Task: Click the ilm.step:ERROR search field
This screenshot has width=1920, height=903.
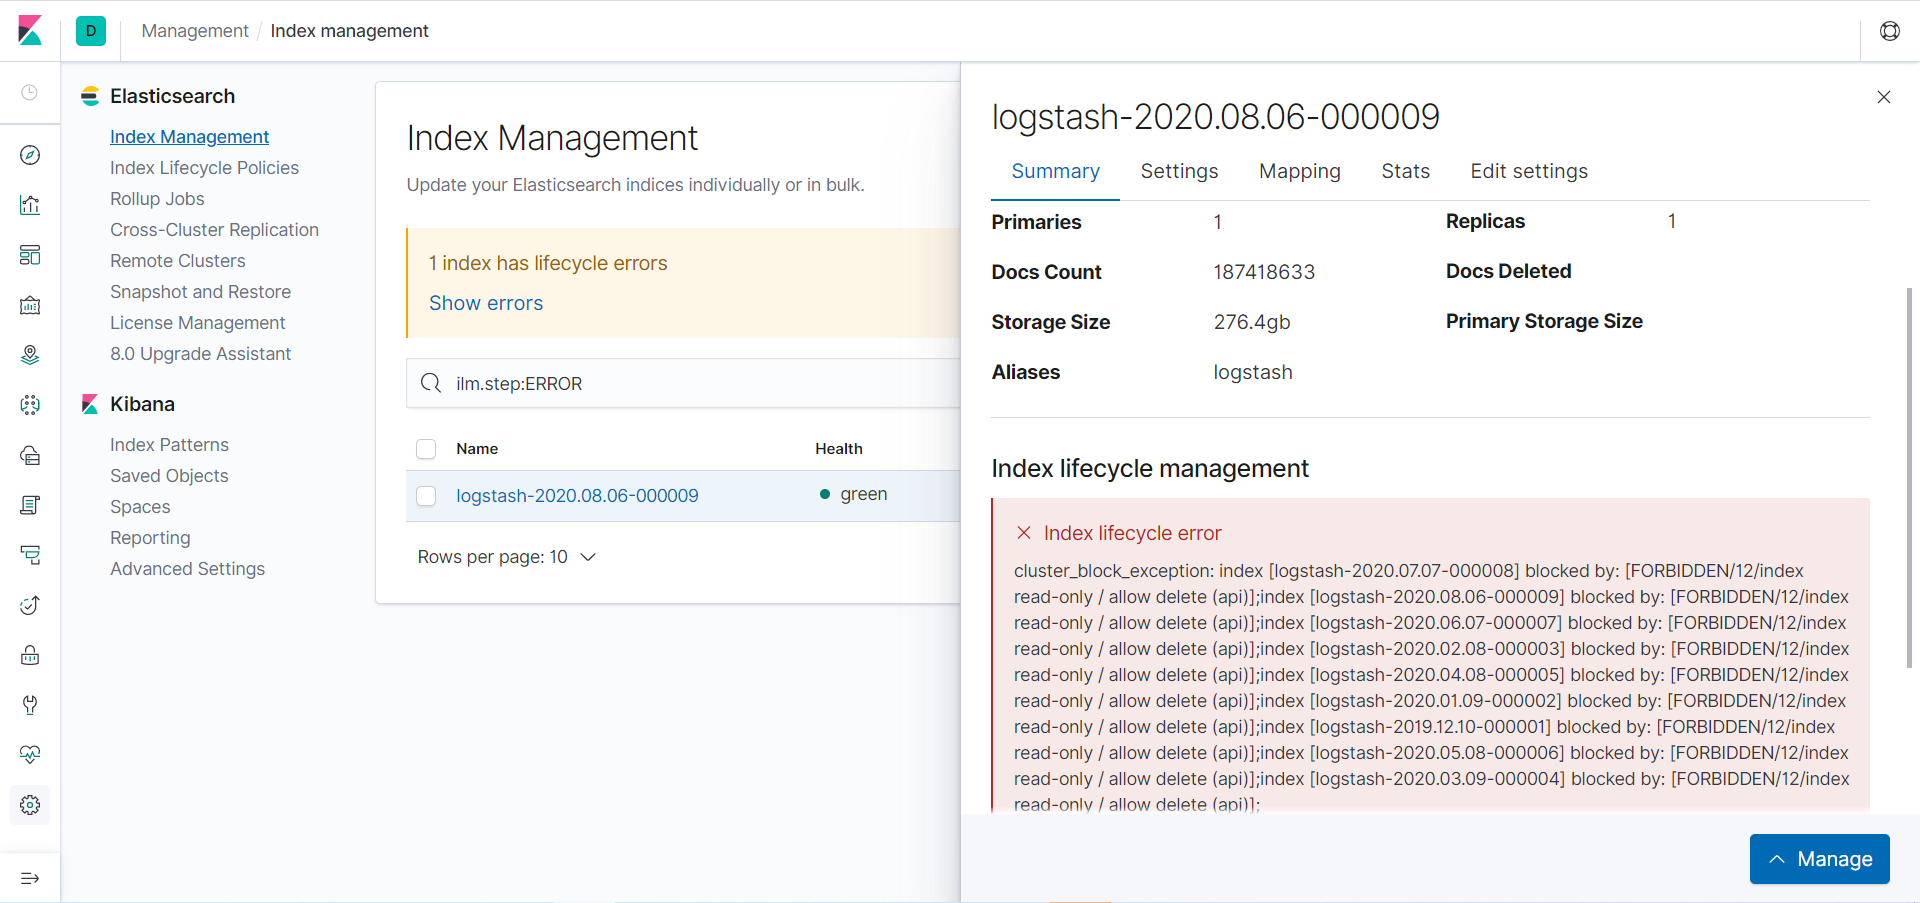Action: (683, 383)
